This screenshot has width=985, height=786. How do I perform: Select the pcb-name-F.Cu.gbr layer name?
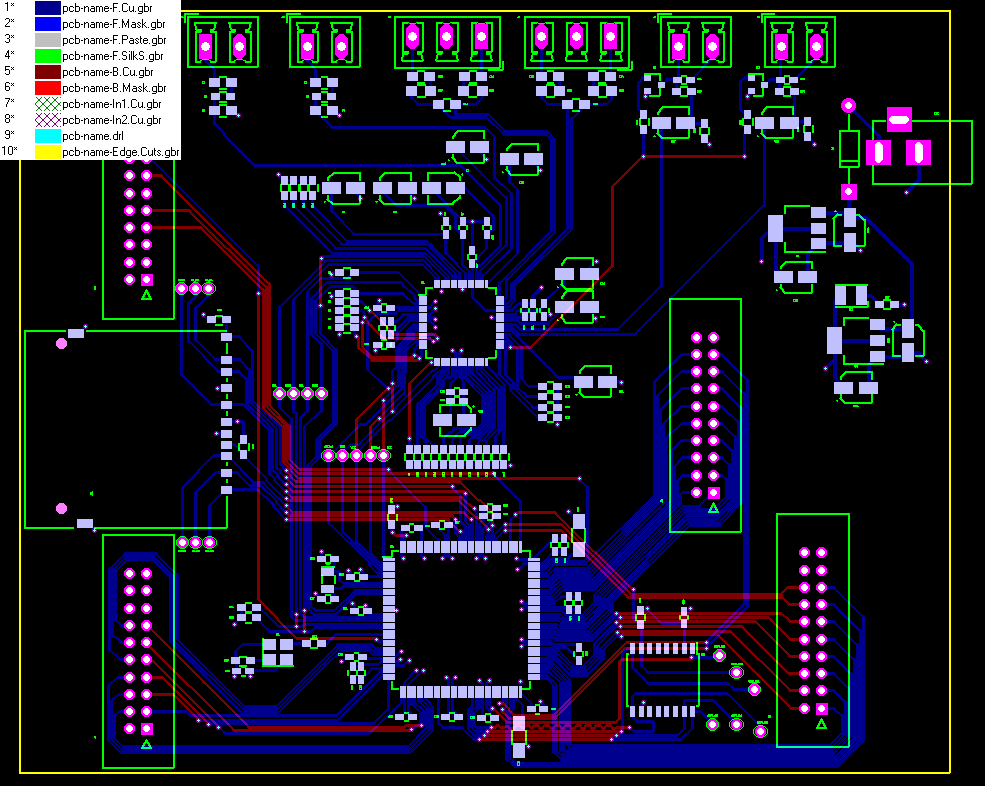(107, 8)
